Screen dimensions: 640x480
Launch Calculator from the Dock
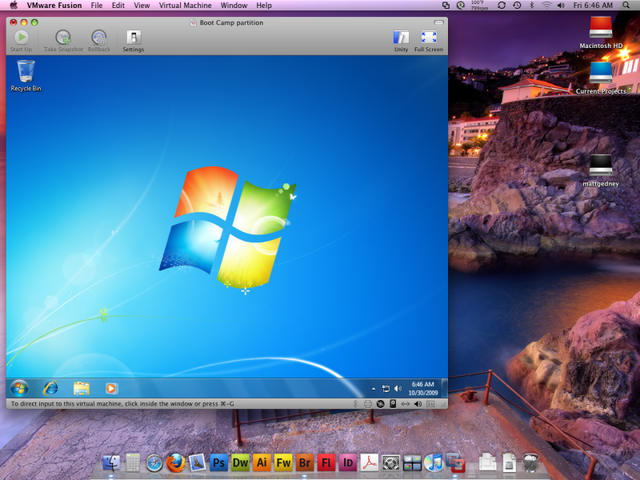pos(133,463)
